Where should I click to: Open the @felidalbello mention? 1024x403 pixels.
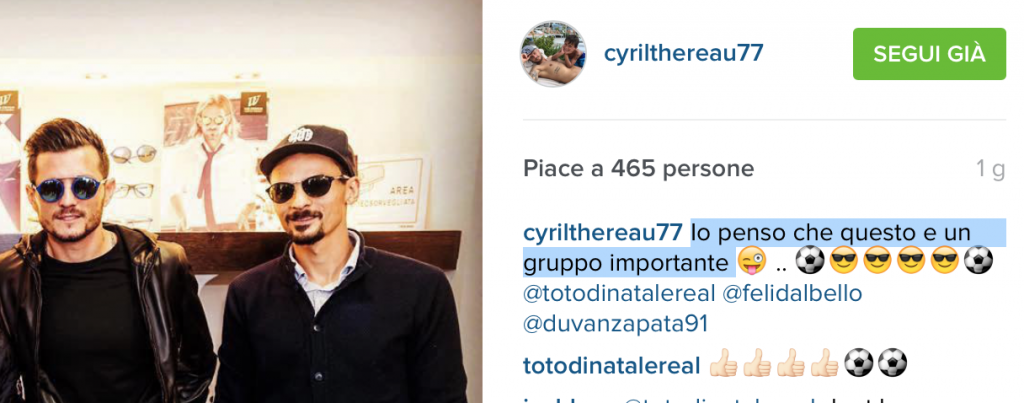click(x=793, y=293)
